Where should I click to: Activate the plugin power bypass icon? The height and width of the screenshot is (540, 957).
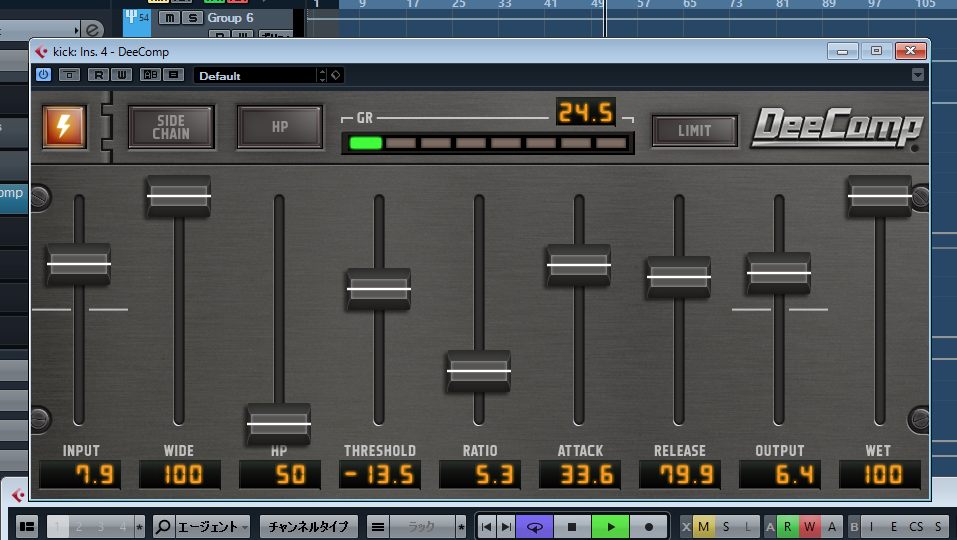[43, 75]
